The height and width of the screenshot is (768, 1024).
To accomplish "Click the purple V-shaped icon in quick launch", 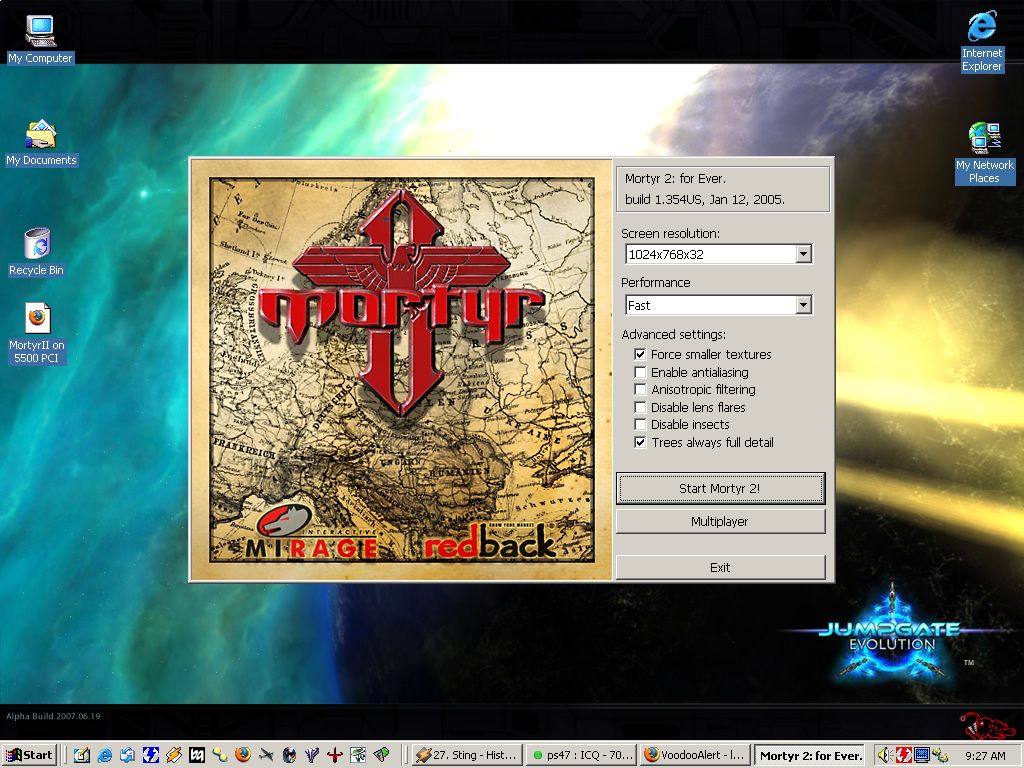I will tap(312, 755).
